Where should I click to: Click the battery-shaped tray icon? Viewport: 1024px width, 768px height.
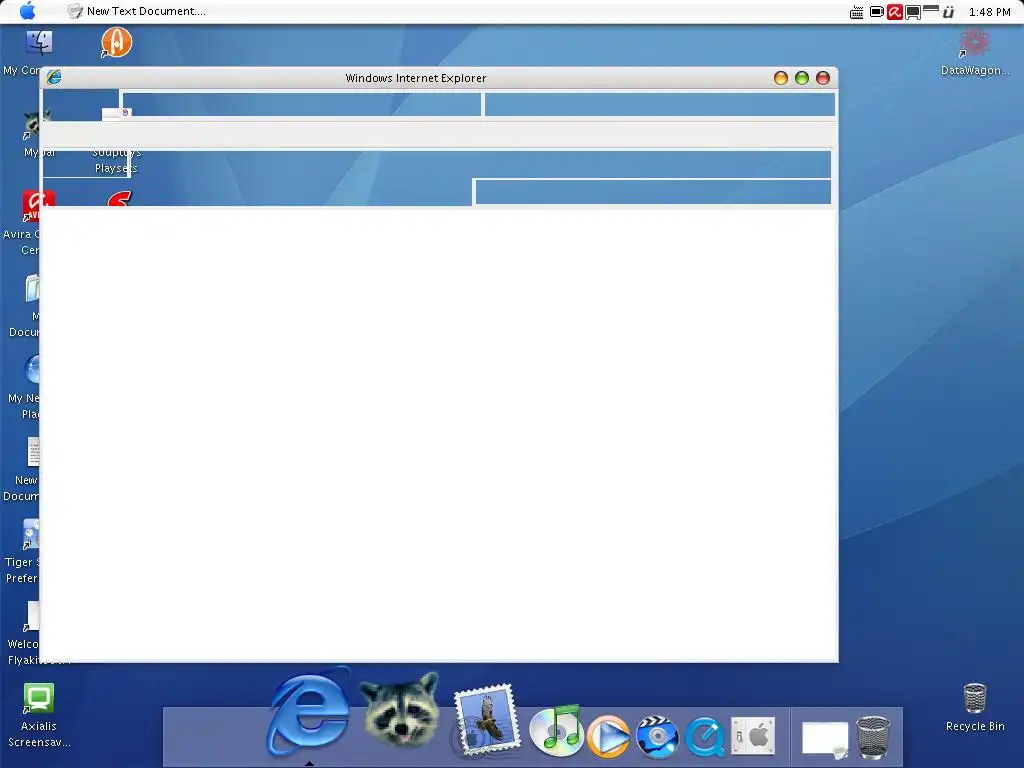[876, 12]
